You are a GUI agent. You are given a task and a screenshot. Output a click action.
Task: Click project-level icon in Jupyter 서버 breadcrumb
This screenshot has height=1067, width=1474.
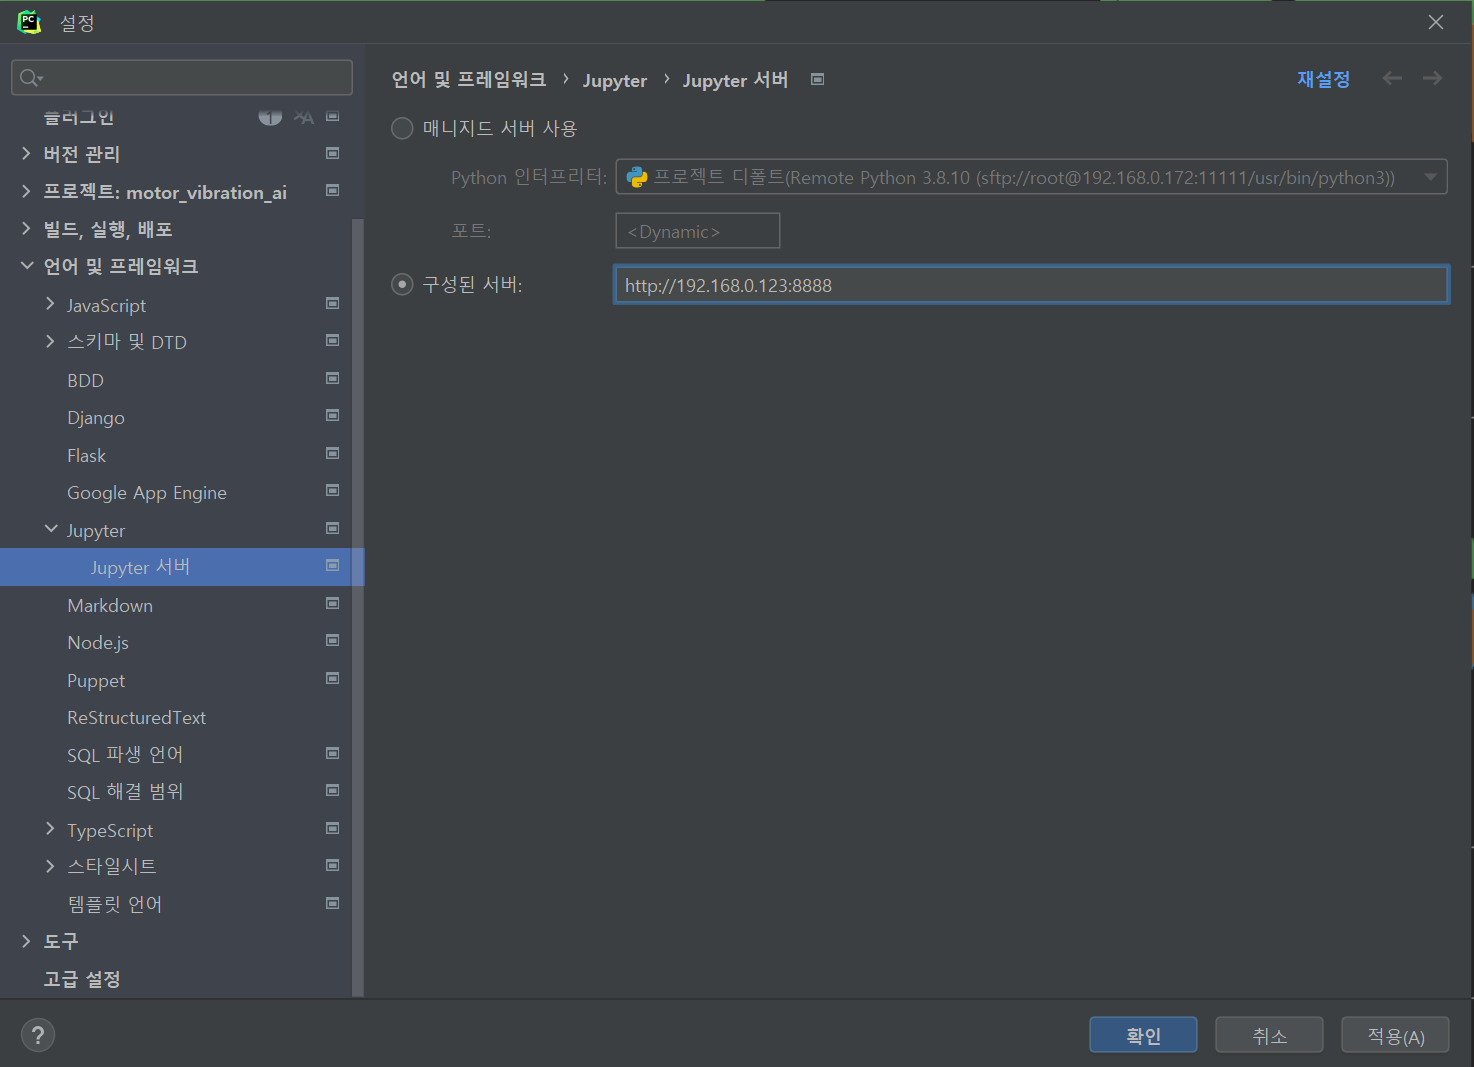pyautogui.click(x=818, y=79)
